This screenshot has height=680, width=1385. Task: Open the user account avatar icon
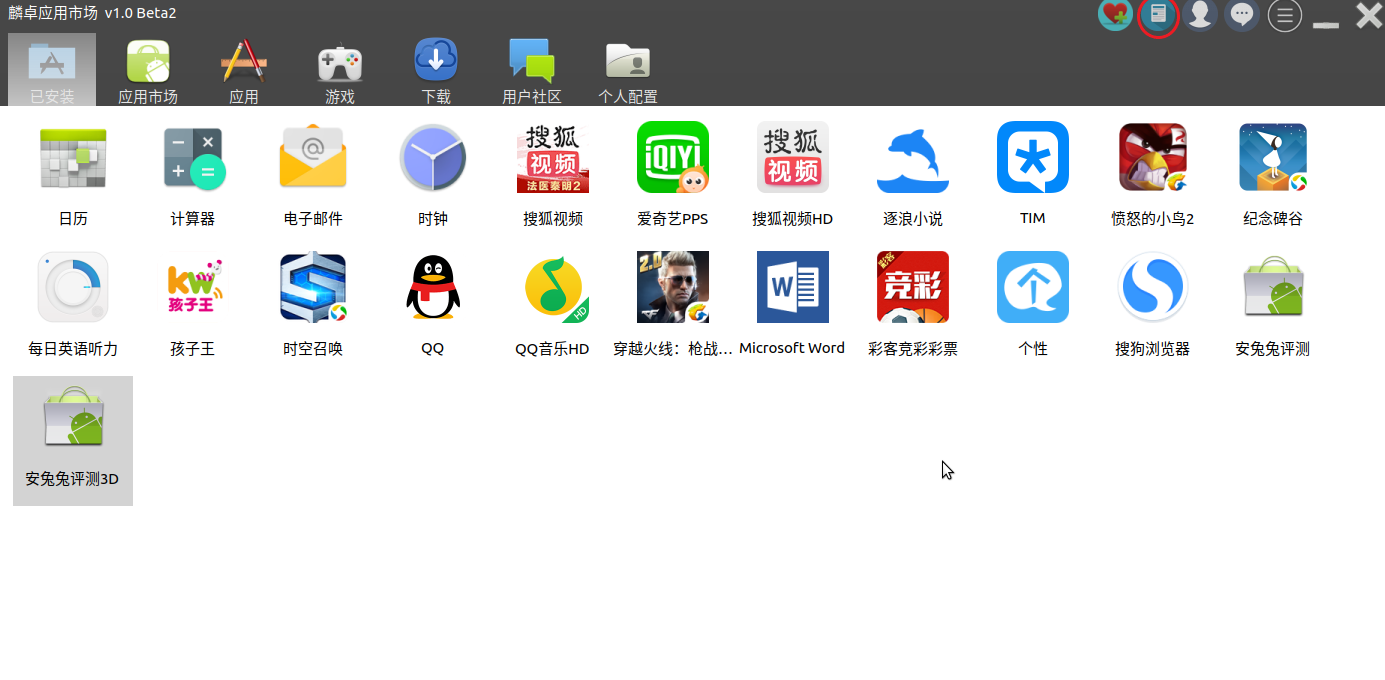[x=1199, y=15]
